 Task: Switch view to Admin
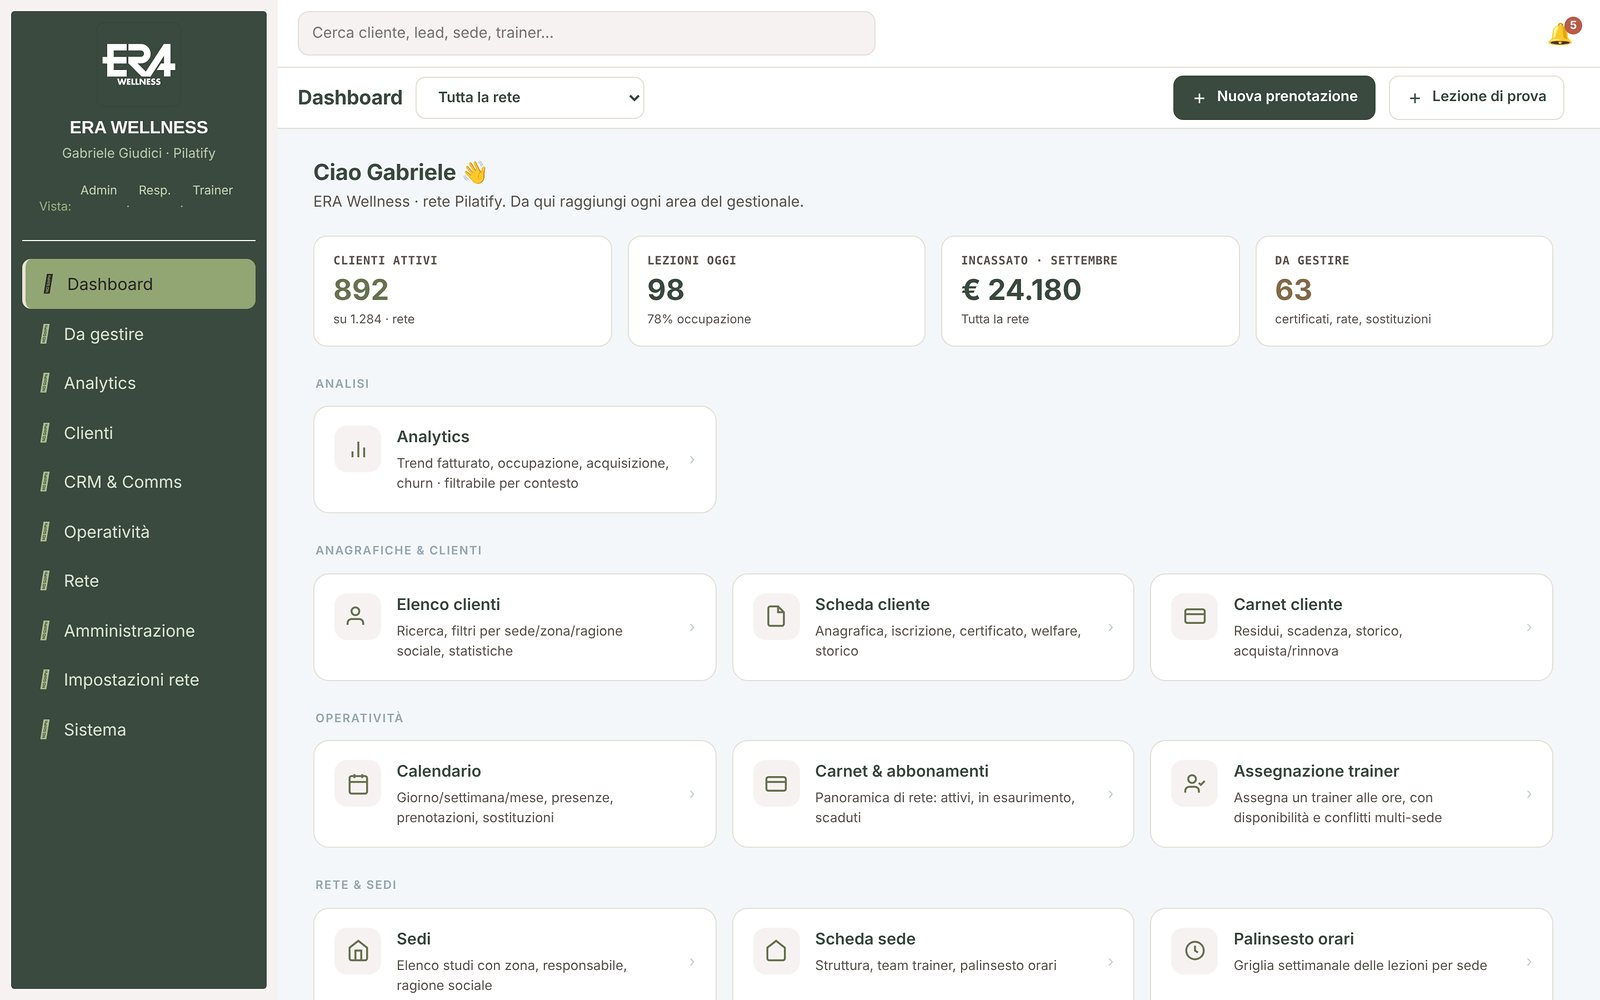(99, 190)
